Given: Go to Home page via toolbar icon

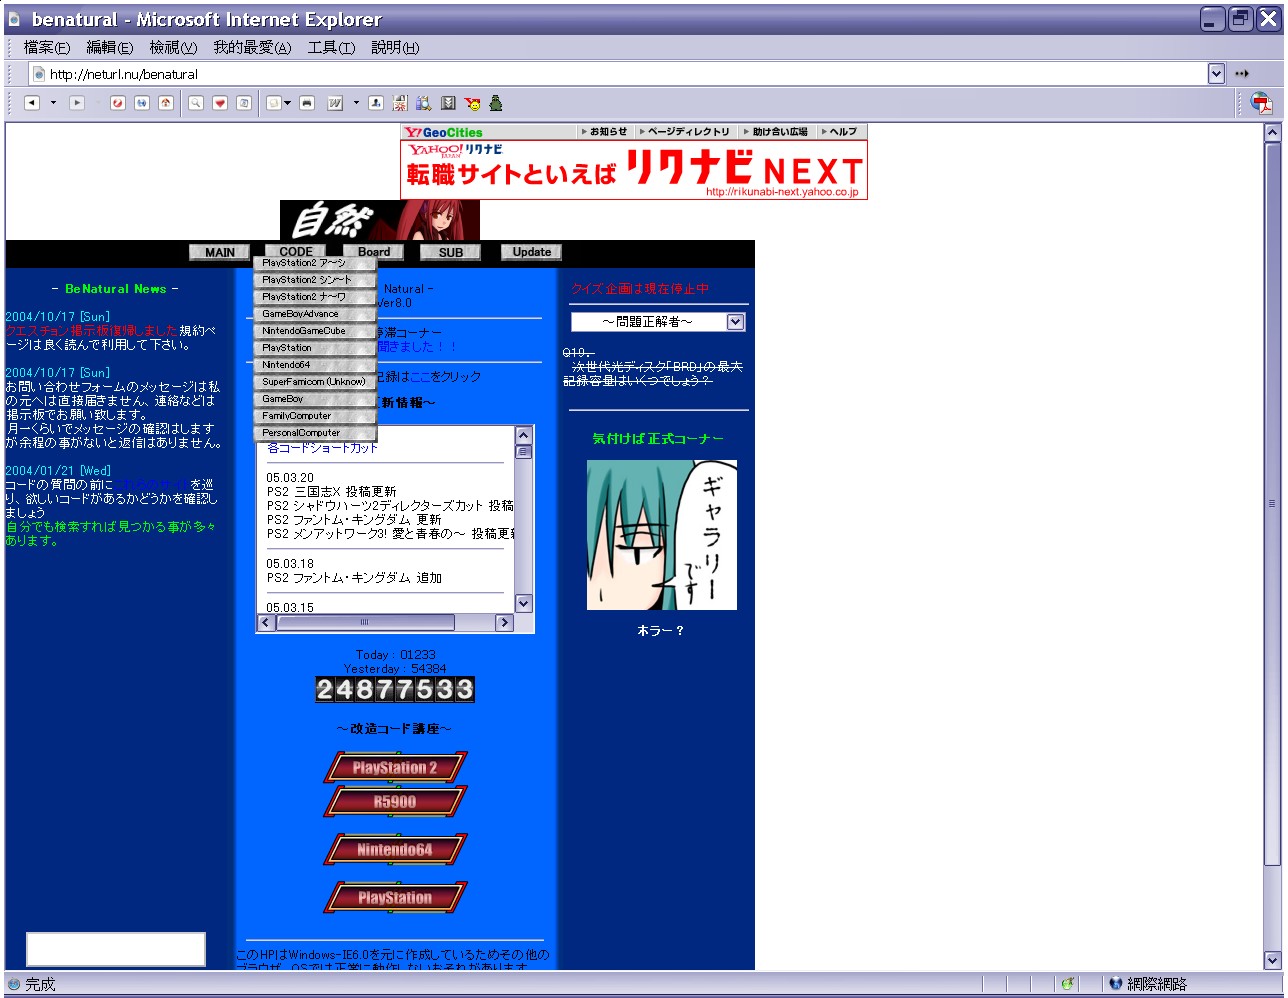Looking at the screenshot, I should (166, 103).
